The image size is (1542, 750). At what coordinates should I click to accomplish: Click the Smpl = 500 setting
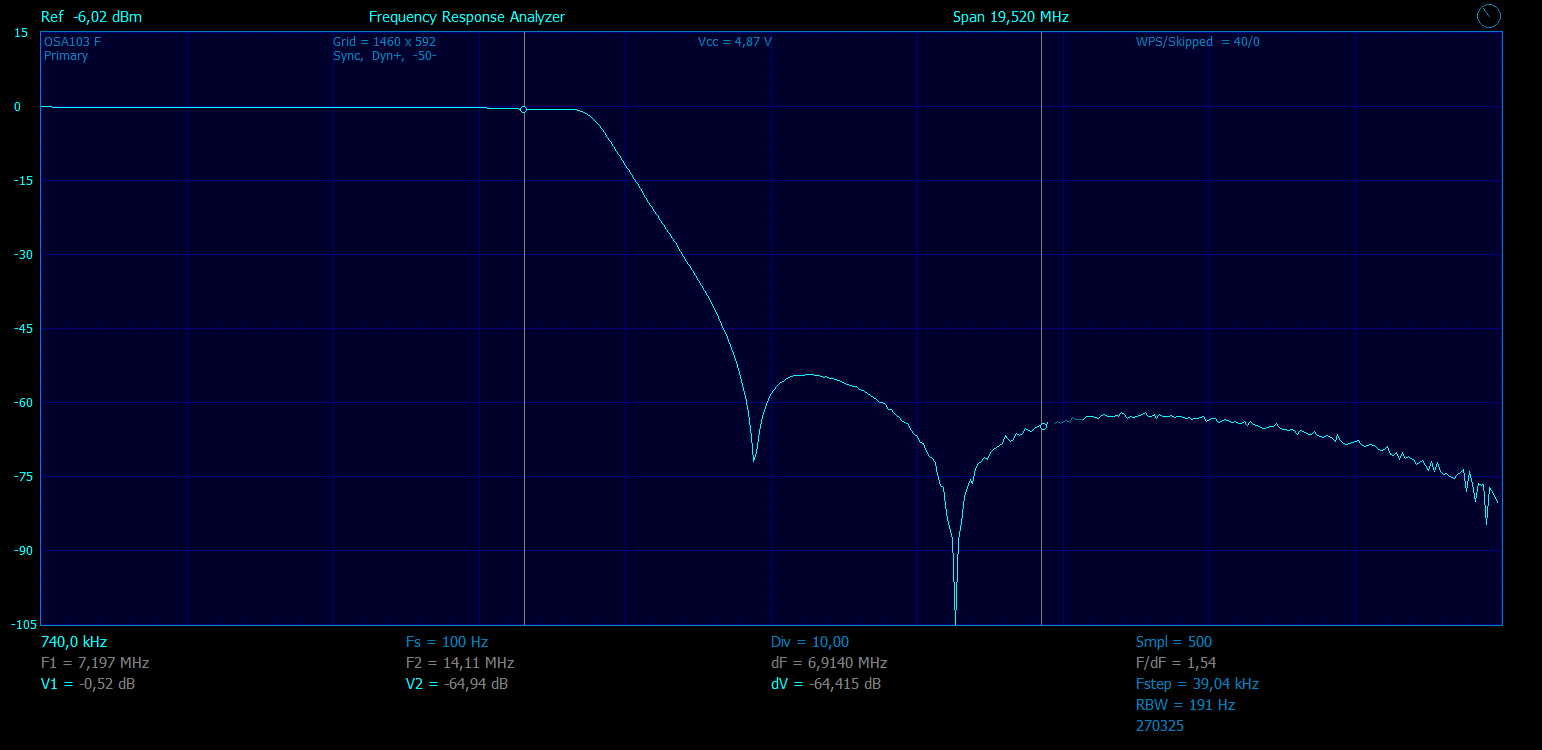[1174, 642]
